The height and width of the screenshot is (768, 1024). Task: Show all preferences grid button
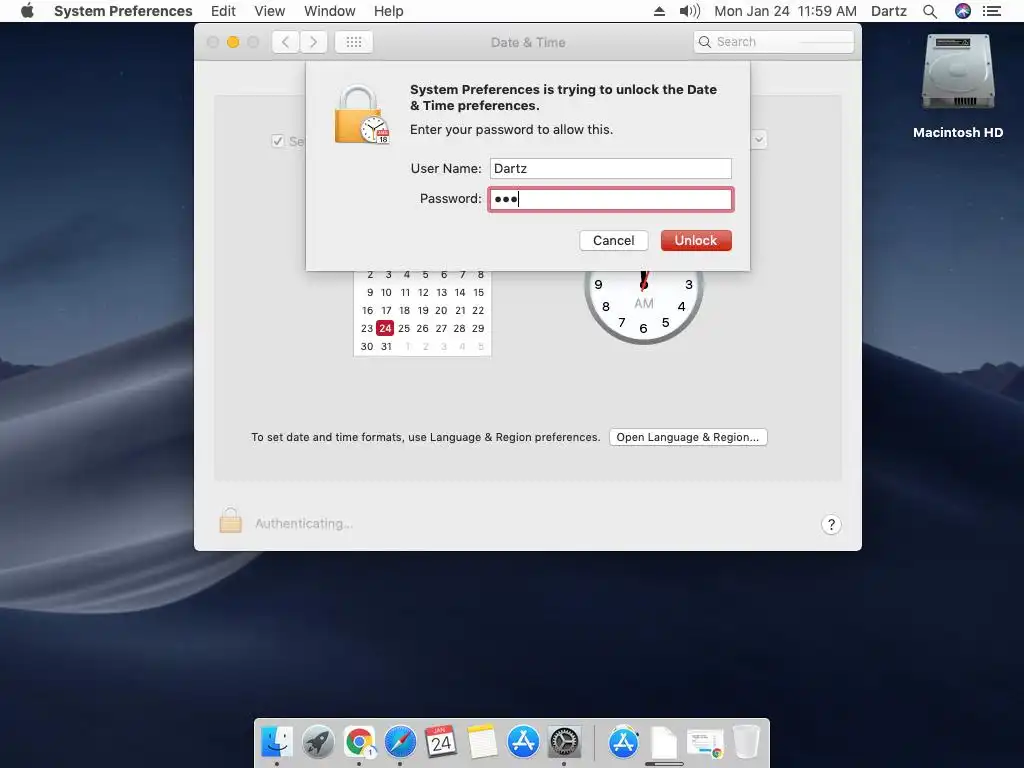(354, 42)
